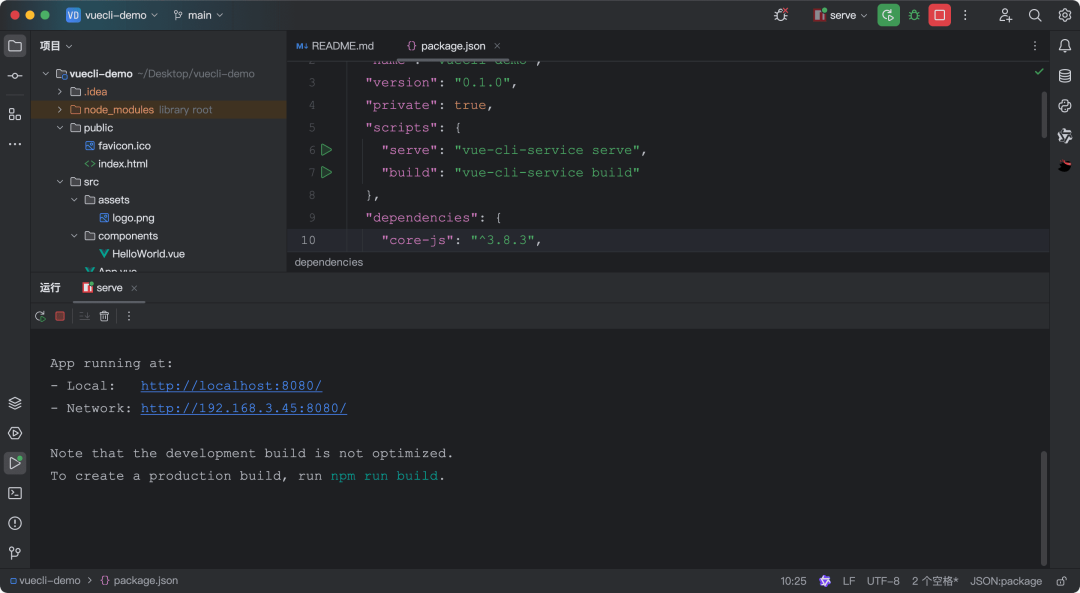Change UTF-8 encoding in status bar
The height and width of the screenshot is (593, 1080).
click(883, 581)
